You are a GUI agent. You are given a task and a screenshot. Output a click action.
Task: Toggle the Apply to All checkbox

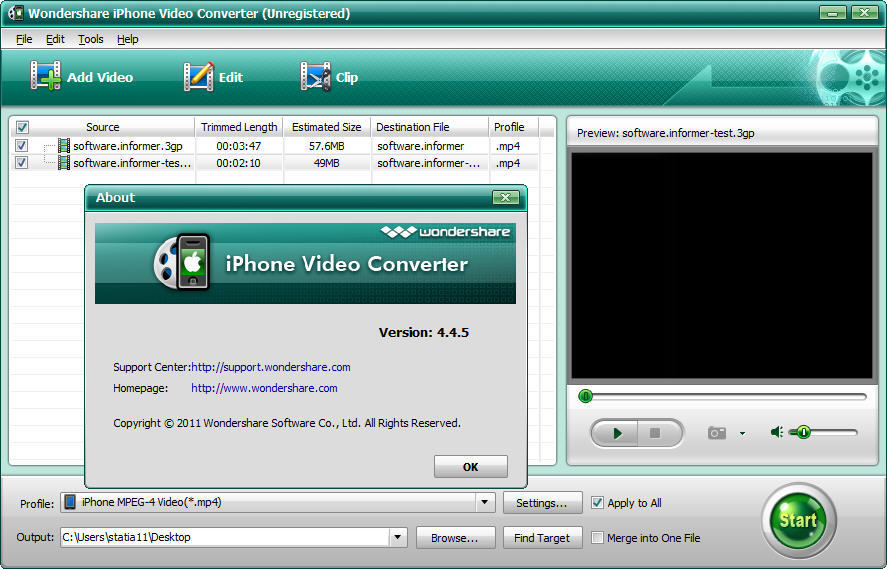point(597,503)
